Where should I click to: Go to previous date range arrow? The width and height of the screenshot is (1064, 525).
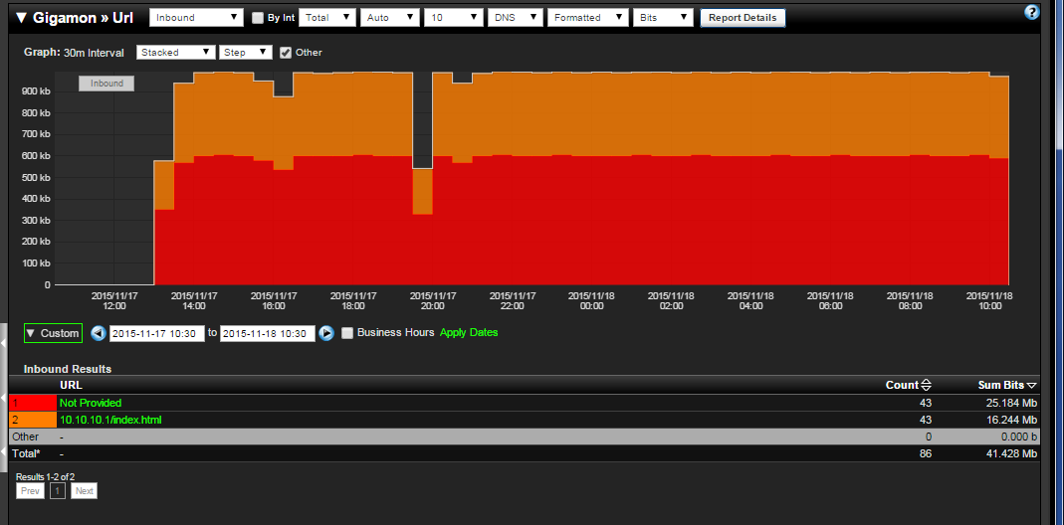tap(98, 333)
